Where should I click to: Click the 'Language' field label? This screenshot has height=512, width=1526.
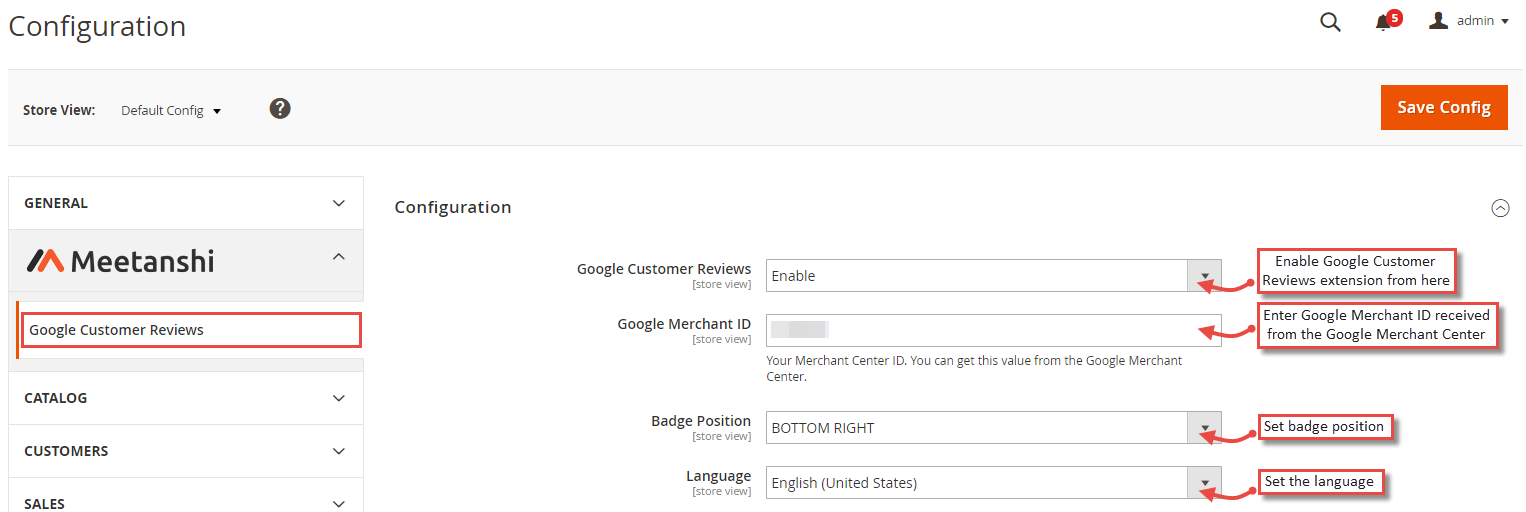click(718, 476)
